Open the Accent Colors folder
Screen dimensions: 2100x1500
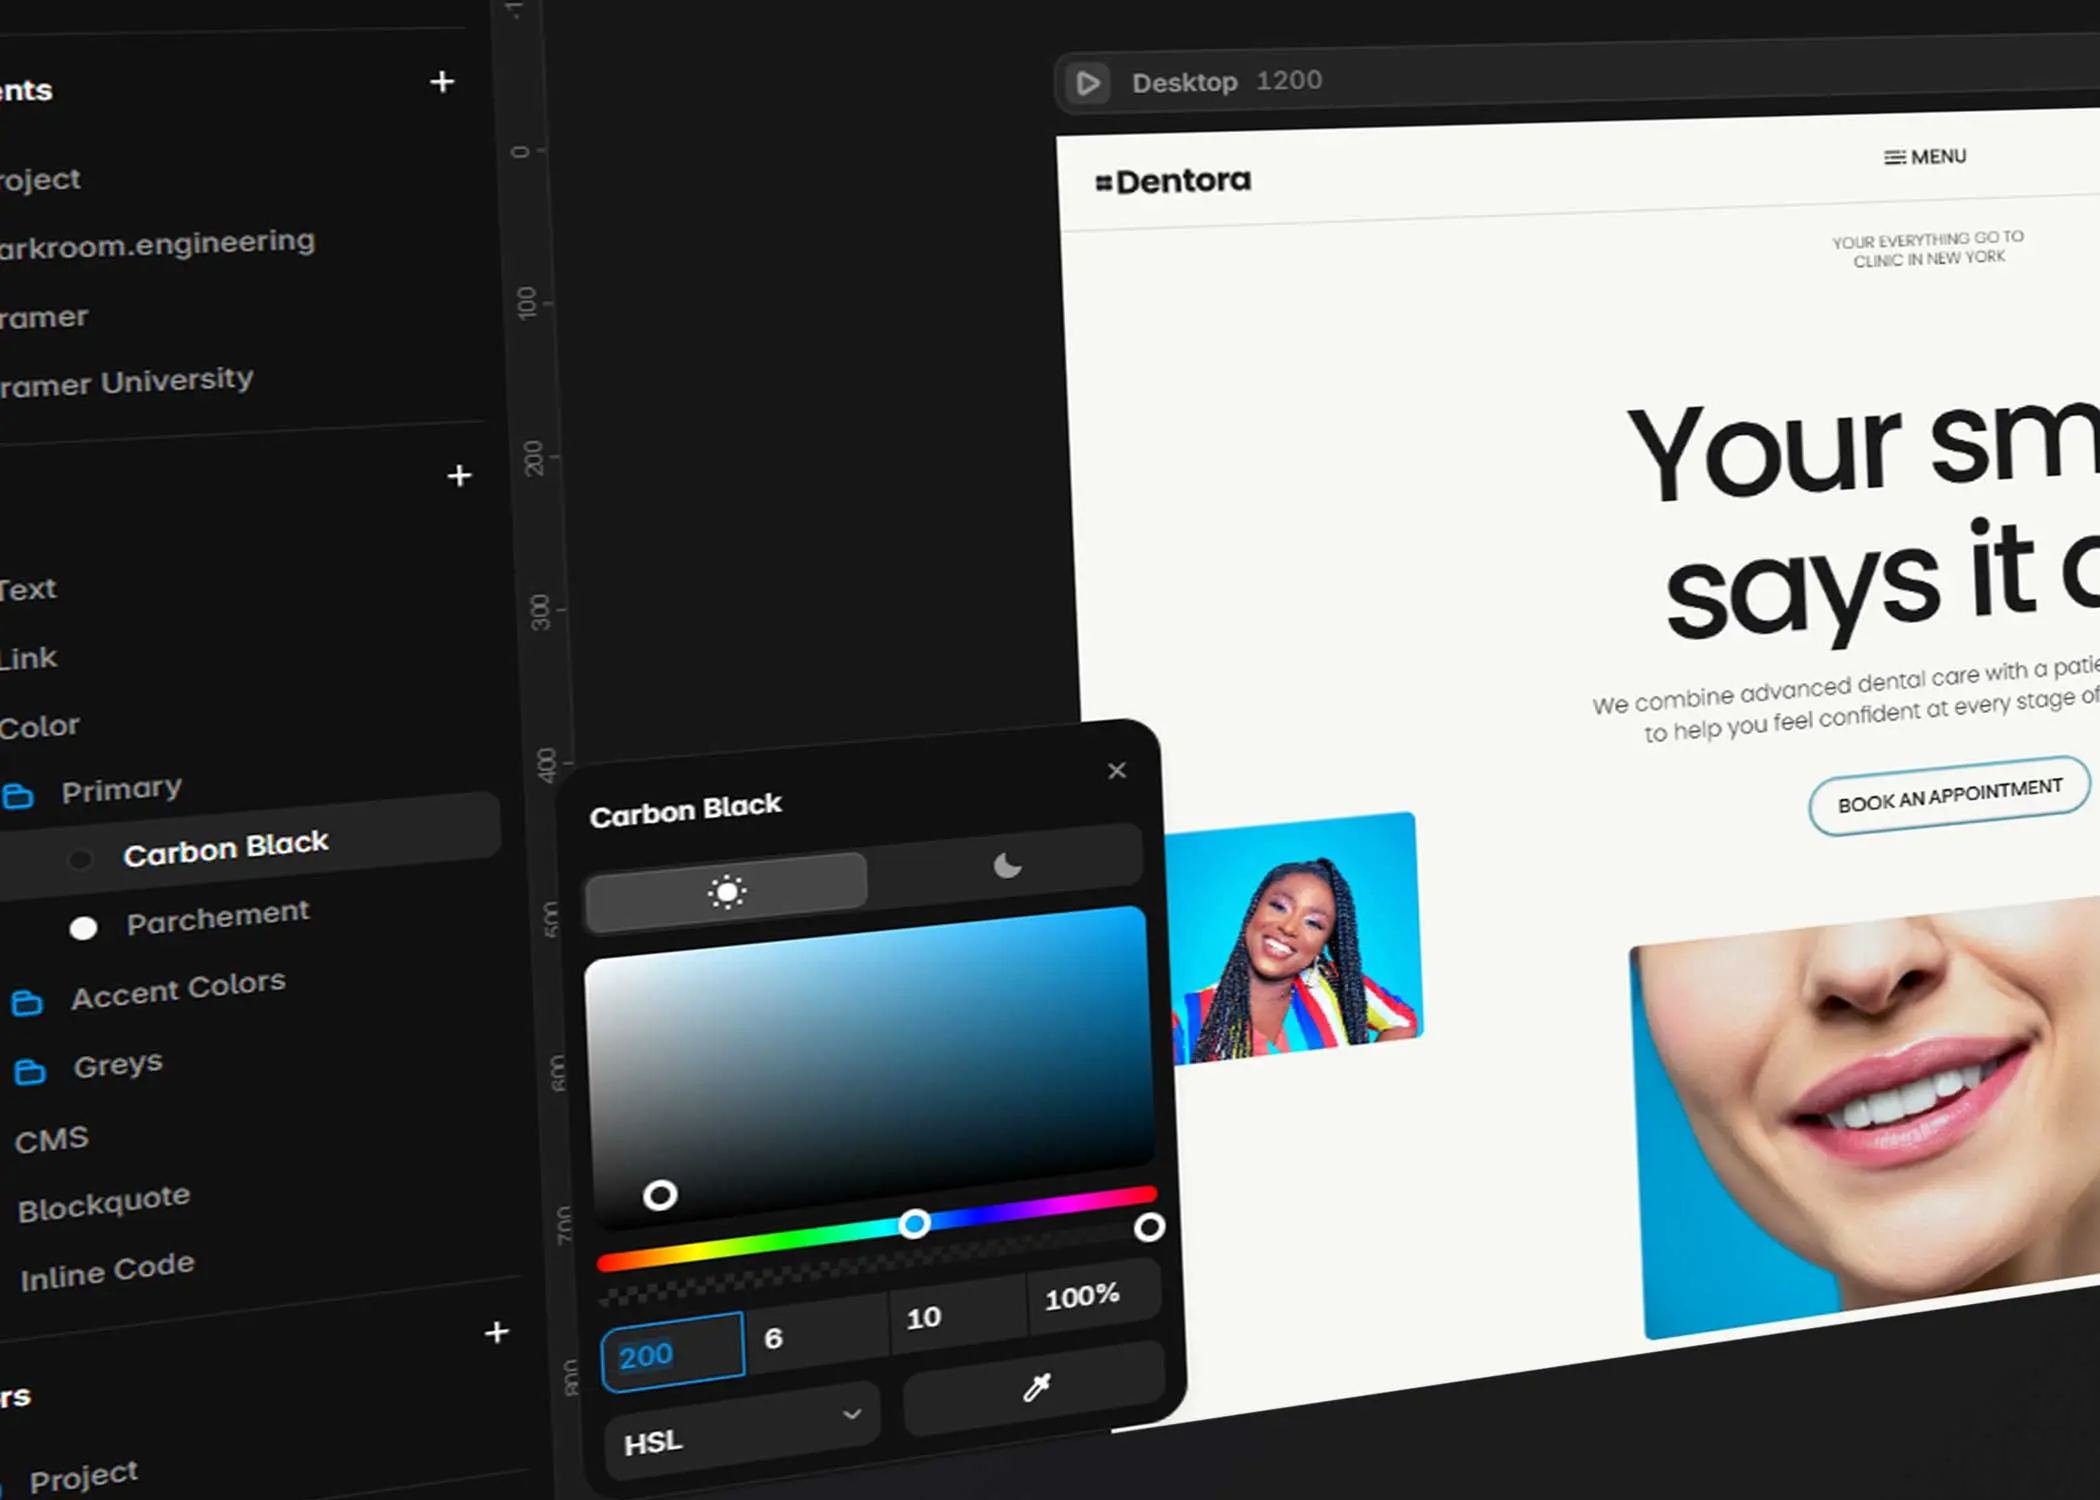click(178, 990)
